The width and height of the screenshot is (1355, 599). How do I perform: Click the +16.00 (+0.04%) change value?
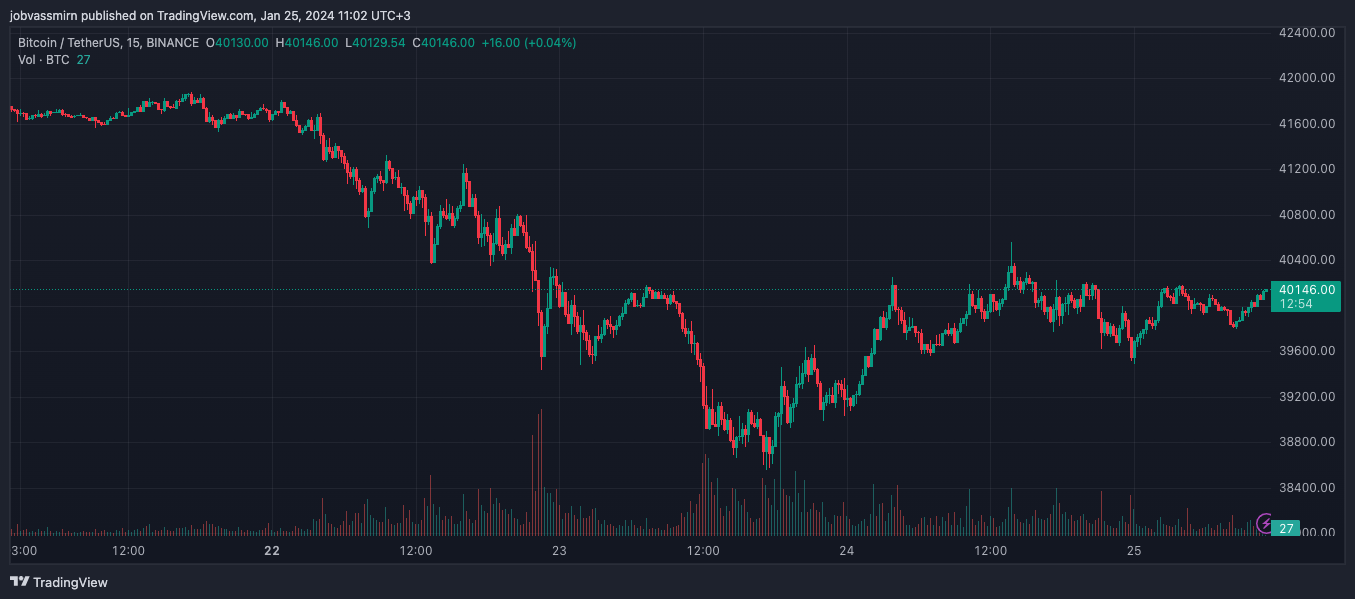click(528, 43)
